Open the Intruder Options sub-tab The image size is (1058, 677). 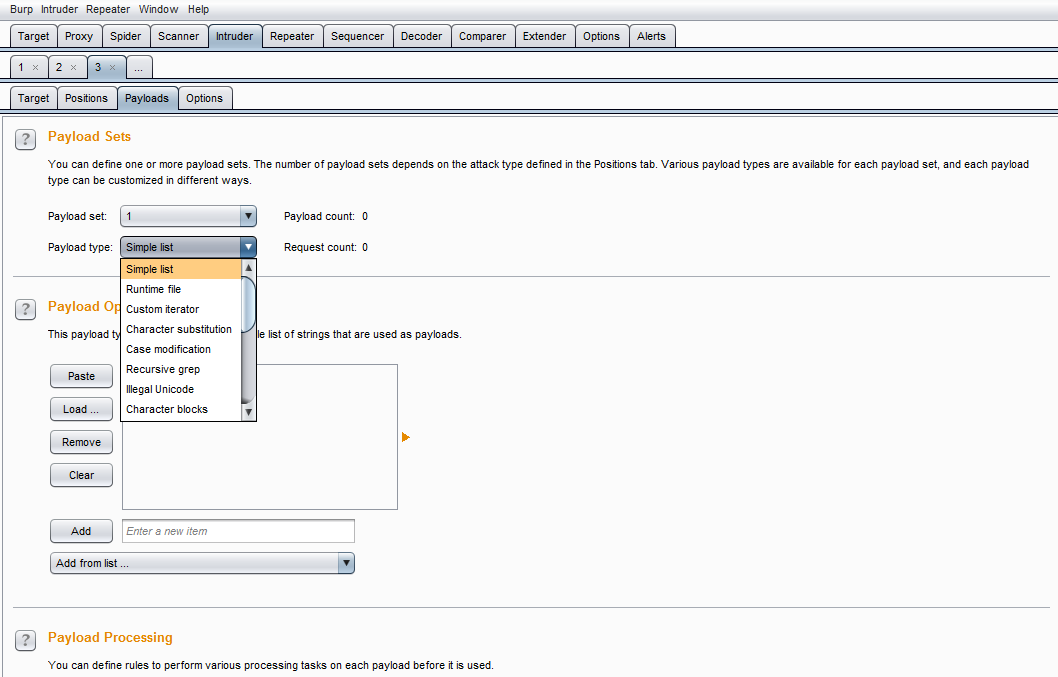click(204, 99)
